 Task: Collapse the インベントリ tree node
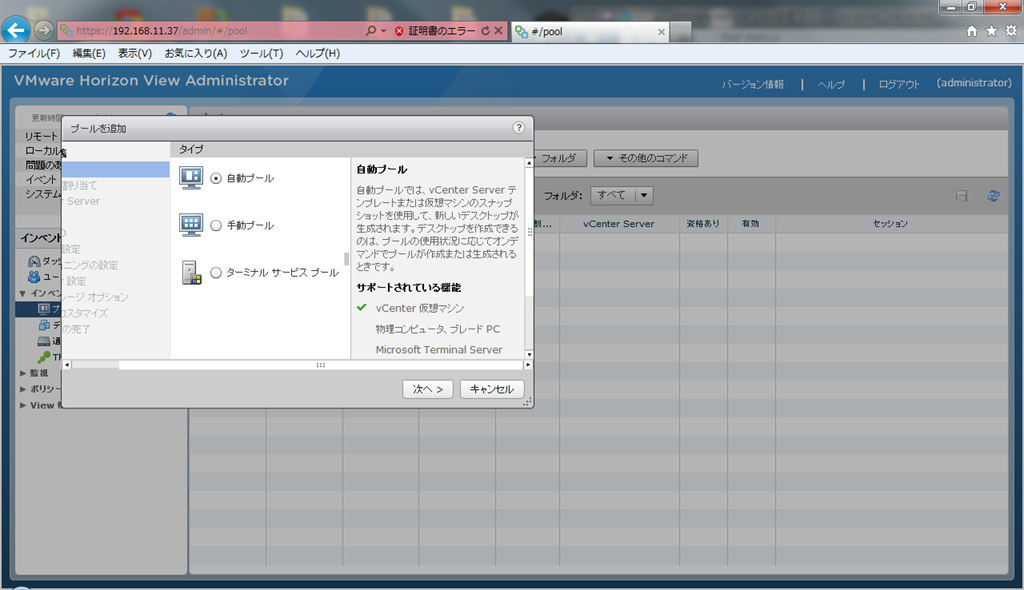[x=23, y=293]
